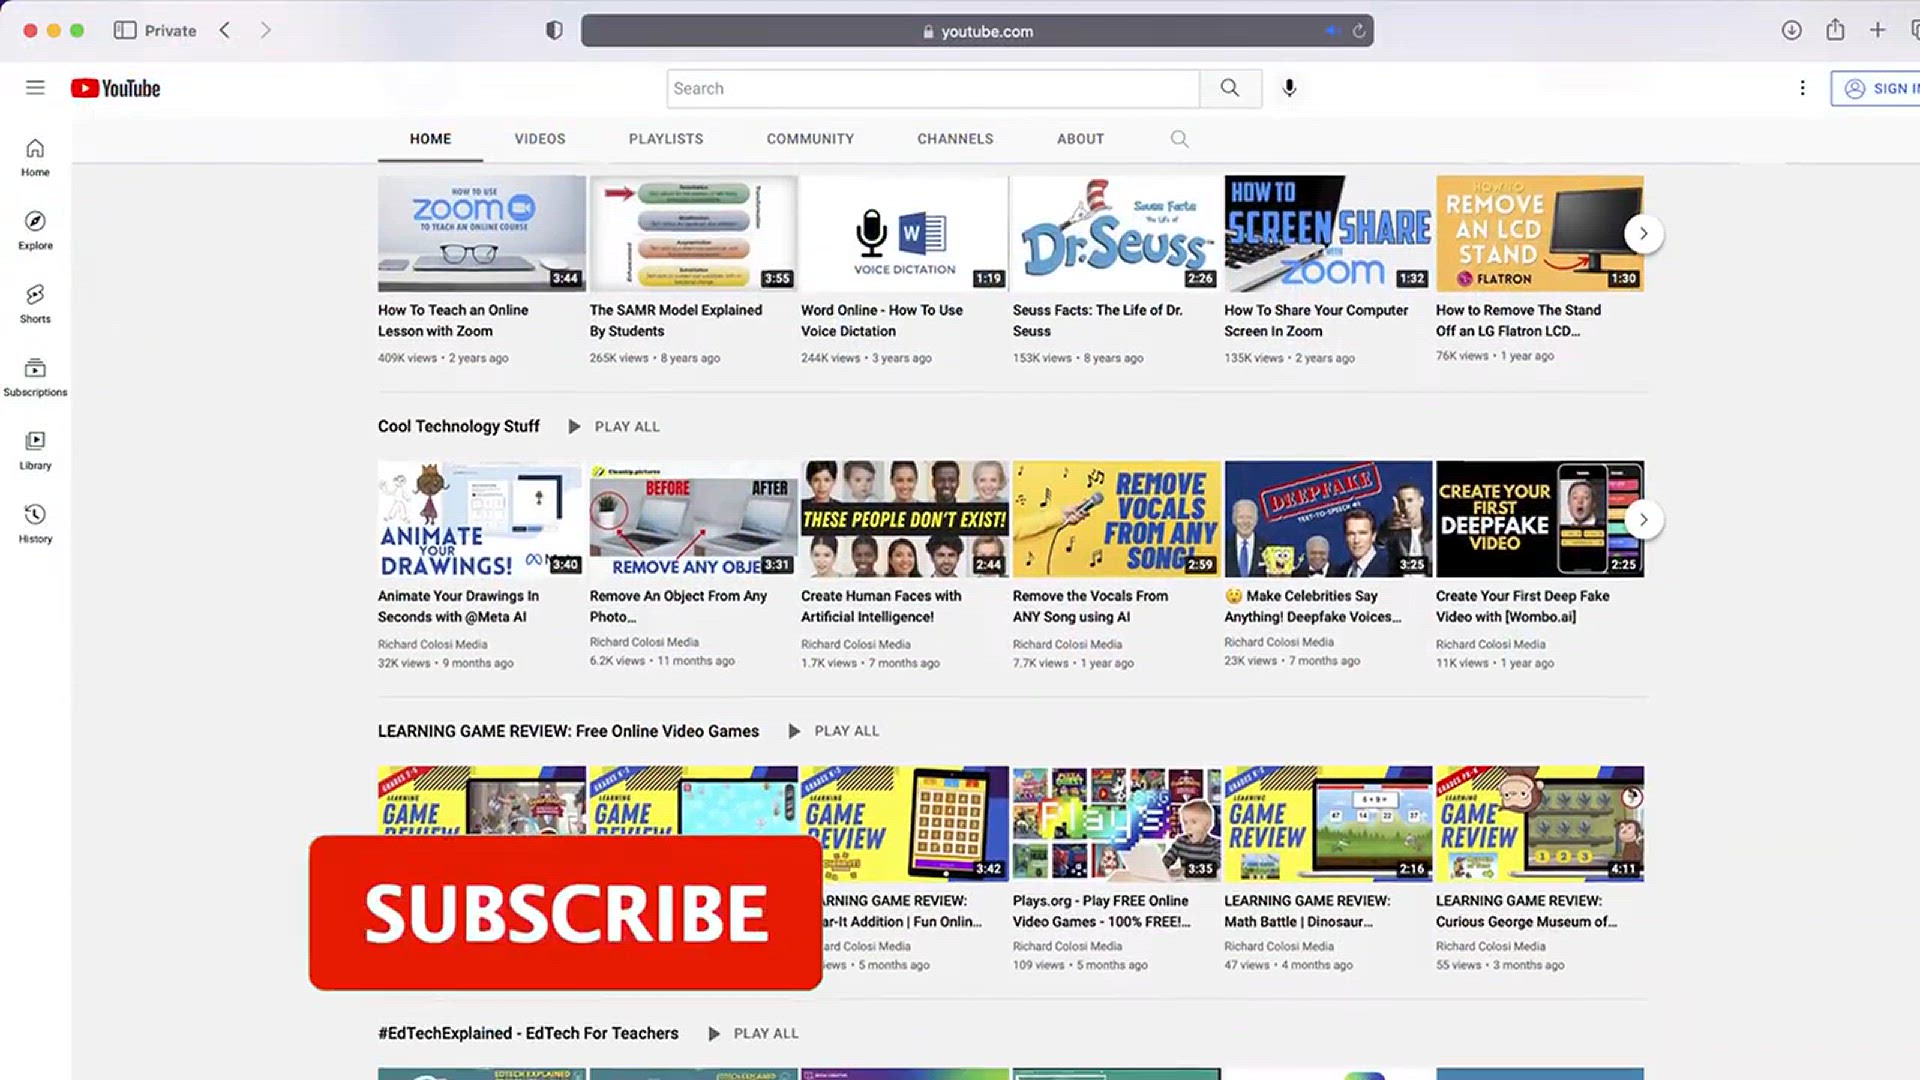The height and width of the screenshot is (1080, 1920).
Task: Click Richard Colosi Media under Animate Your Drawings
Action: [433, 645]
